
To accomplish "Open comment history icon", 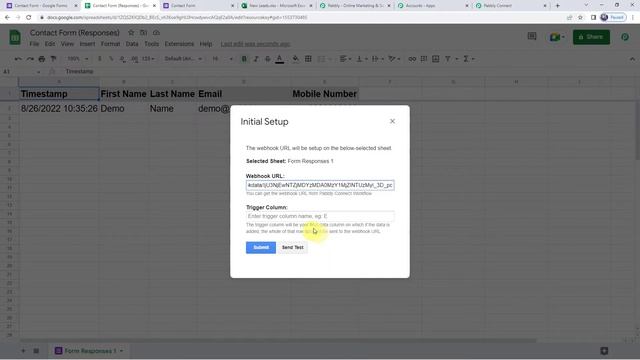I will coord(532,37).
